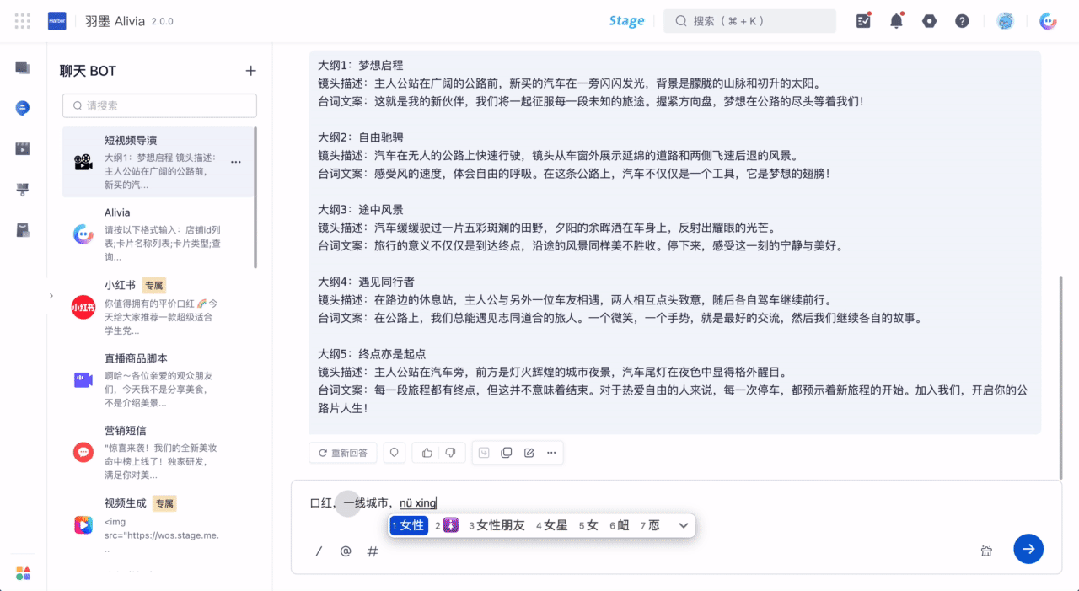Add a new chat bot with plus icon
This screenshot has width=1079, height=591.
point(250,71)
